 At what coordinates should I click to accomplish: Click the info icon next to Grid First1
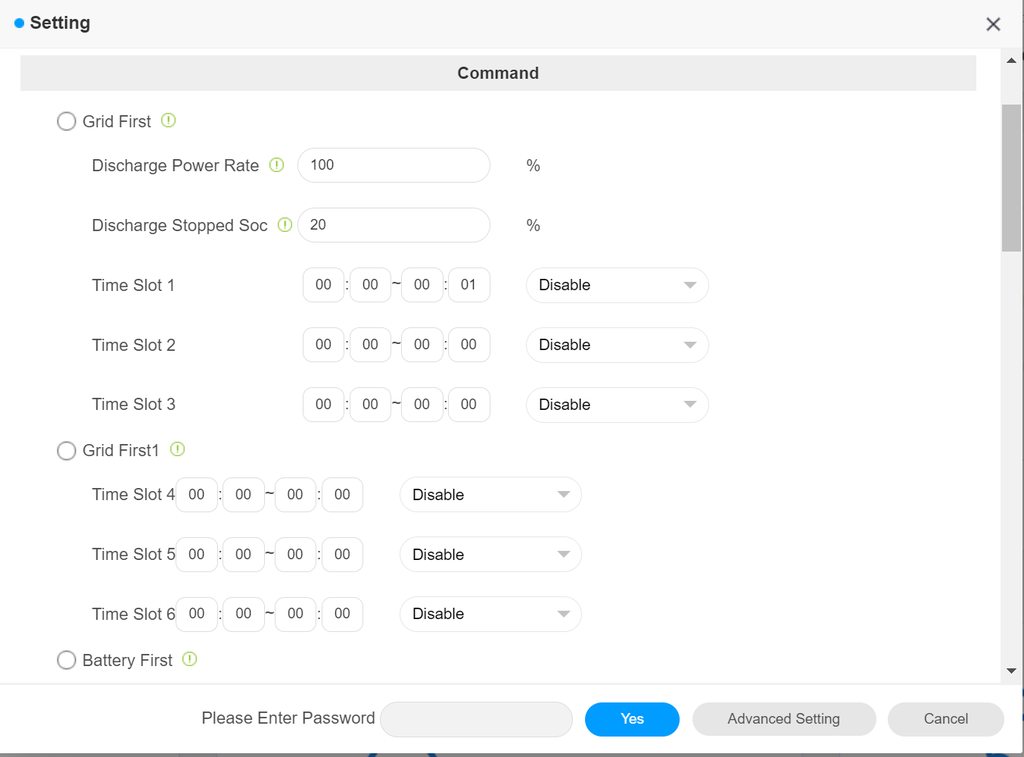point(177,450)
